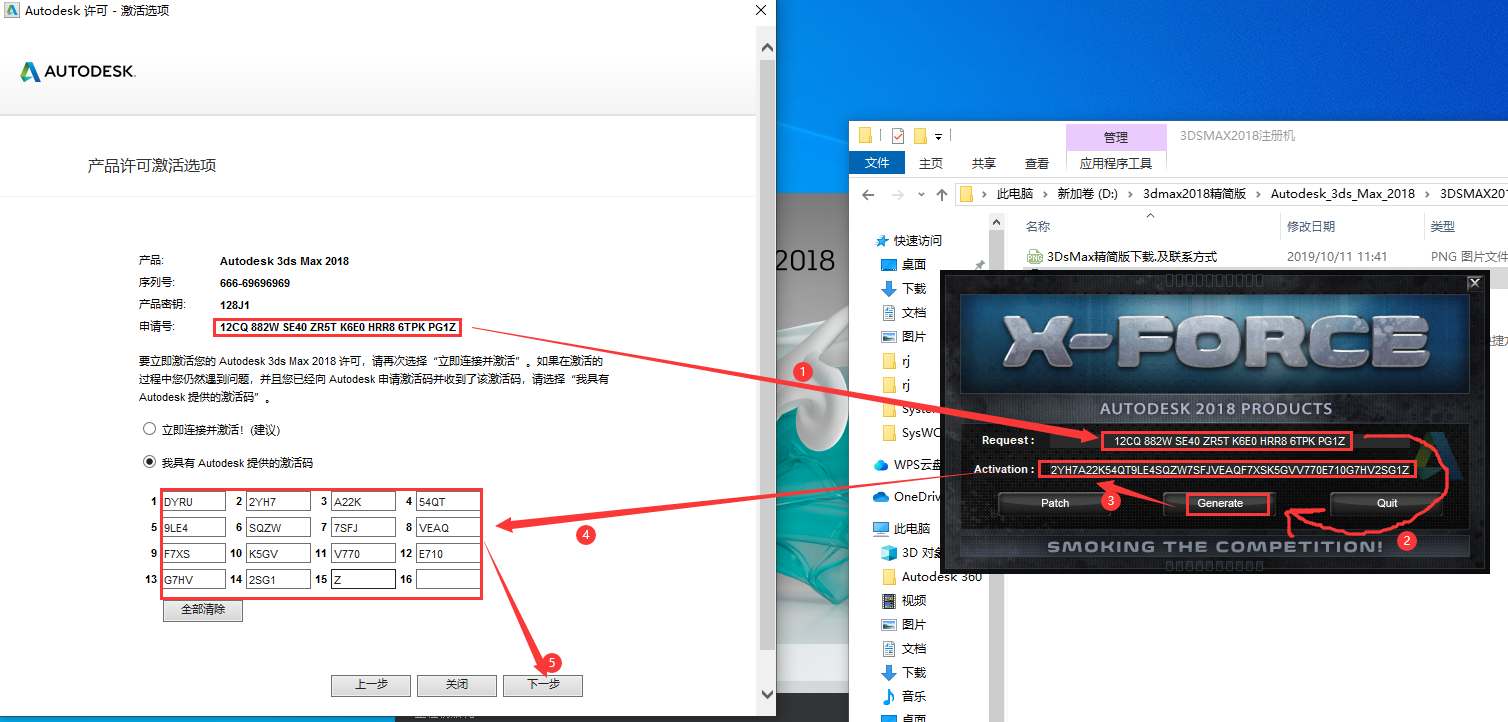The image size is (1508, 722).
Task: Click the Patch button in X-Force window
Action: tap(1056, 504)
